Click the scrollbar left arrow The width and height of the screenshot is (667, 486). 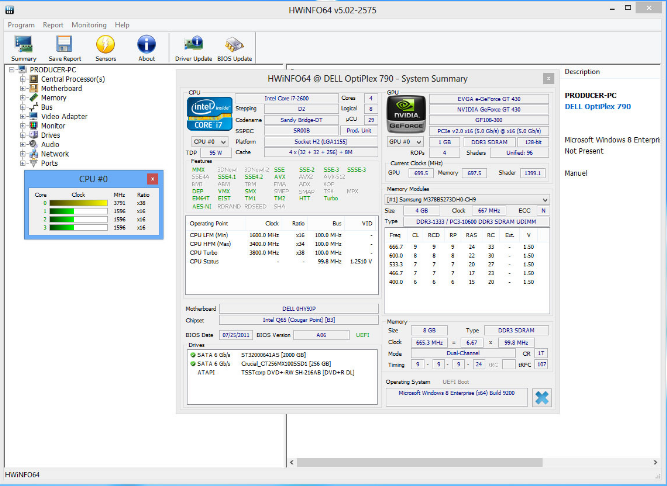pos(291,462)
